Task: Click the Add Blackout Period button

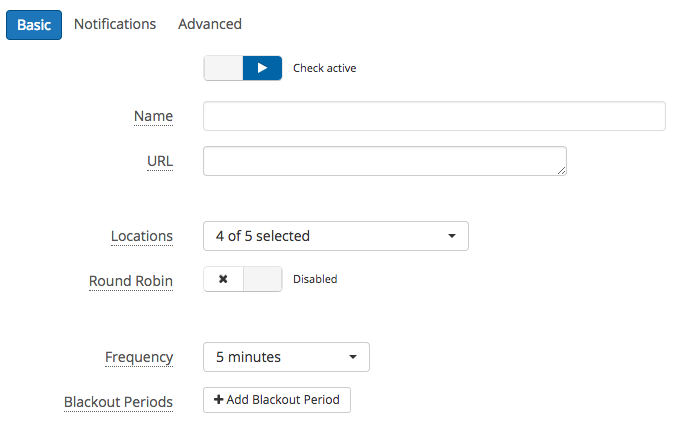Action: coord(277,400)
